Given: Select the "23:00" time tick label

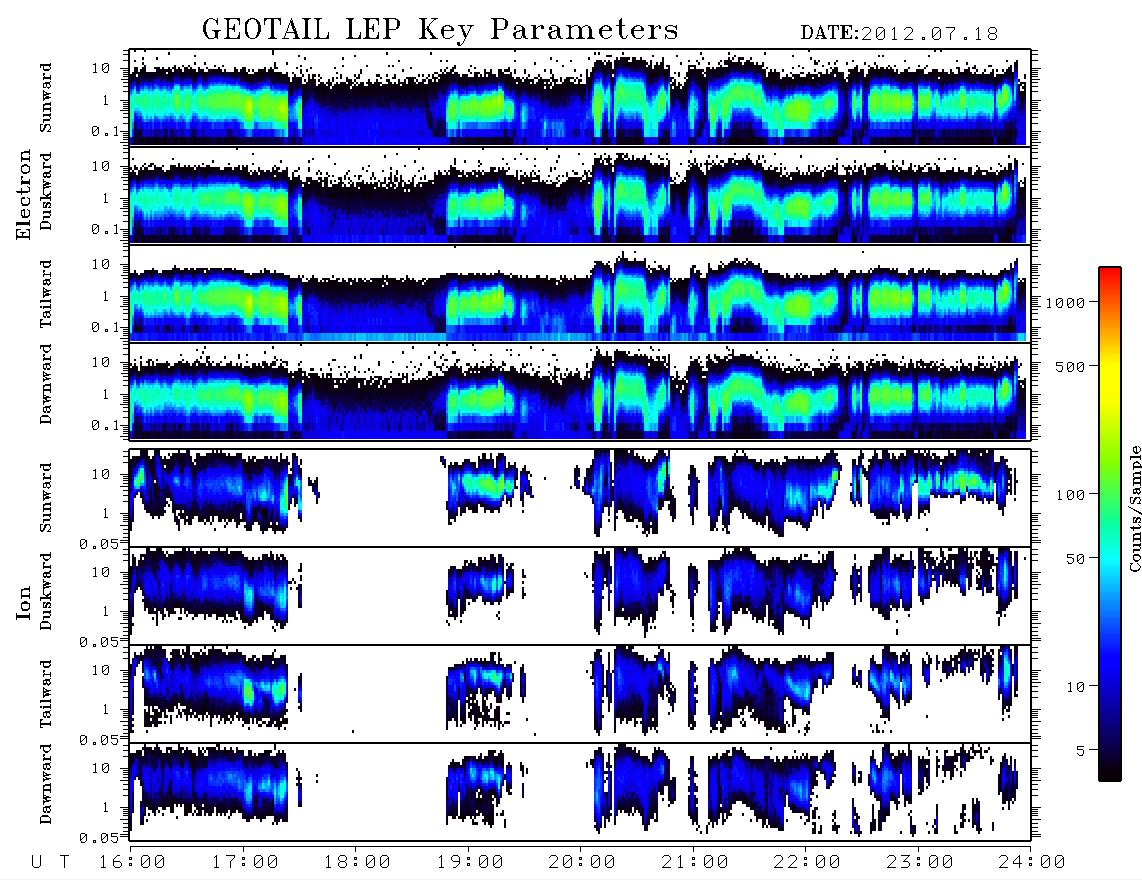Looking at the screenshot, I should (x=919, y=863).
